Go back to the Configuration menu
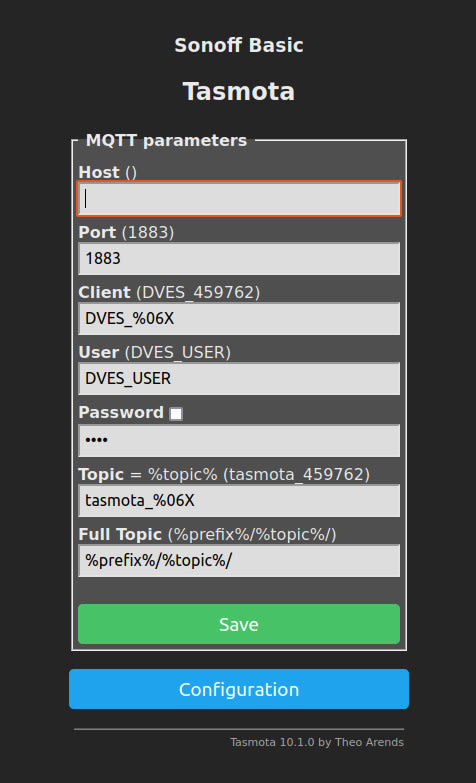476x783 pixels. [x=239, y=689]
